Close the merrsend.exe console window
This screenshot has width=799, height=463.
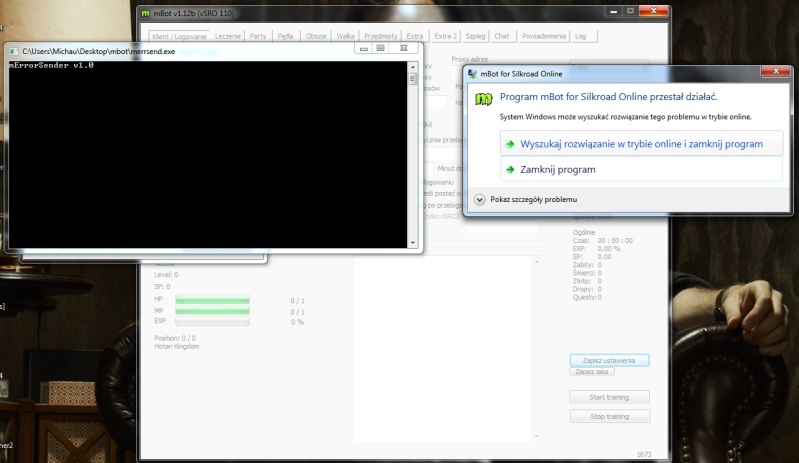404,48
